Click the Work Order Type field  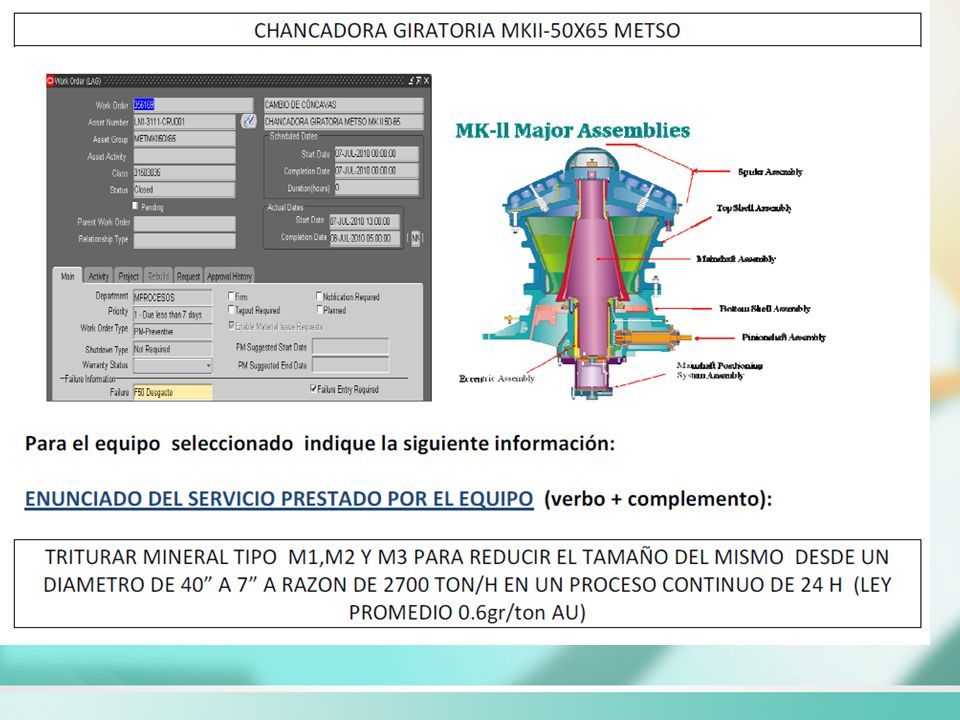(173, 331)
